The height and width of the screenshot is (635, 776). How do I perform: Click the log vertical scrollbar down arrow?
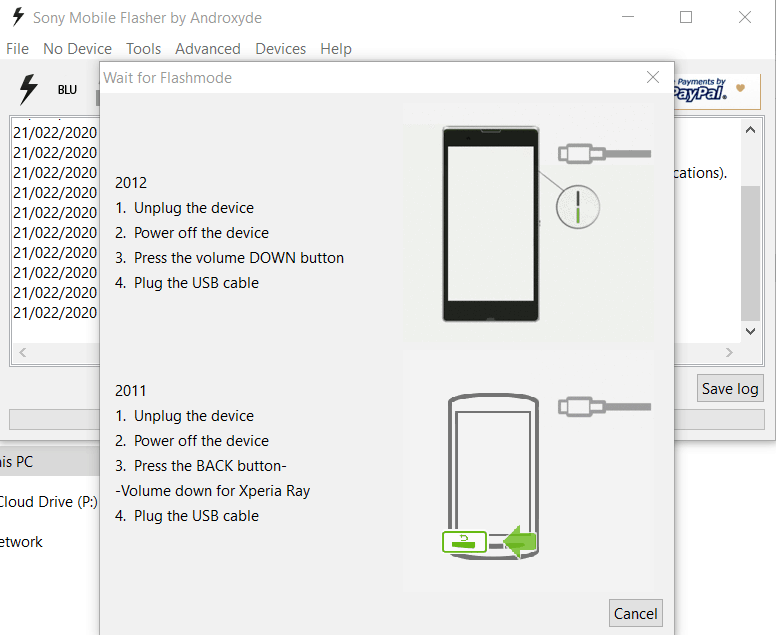pos(750,332)
